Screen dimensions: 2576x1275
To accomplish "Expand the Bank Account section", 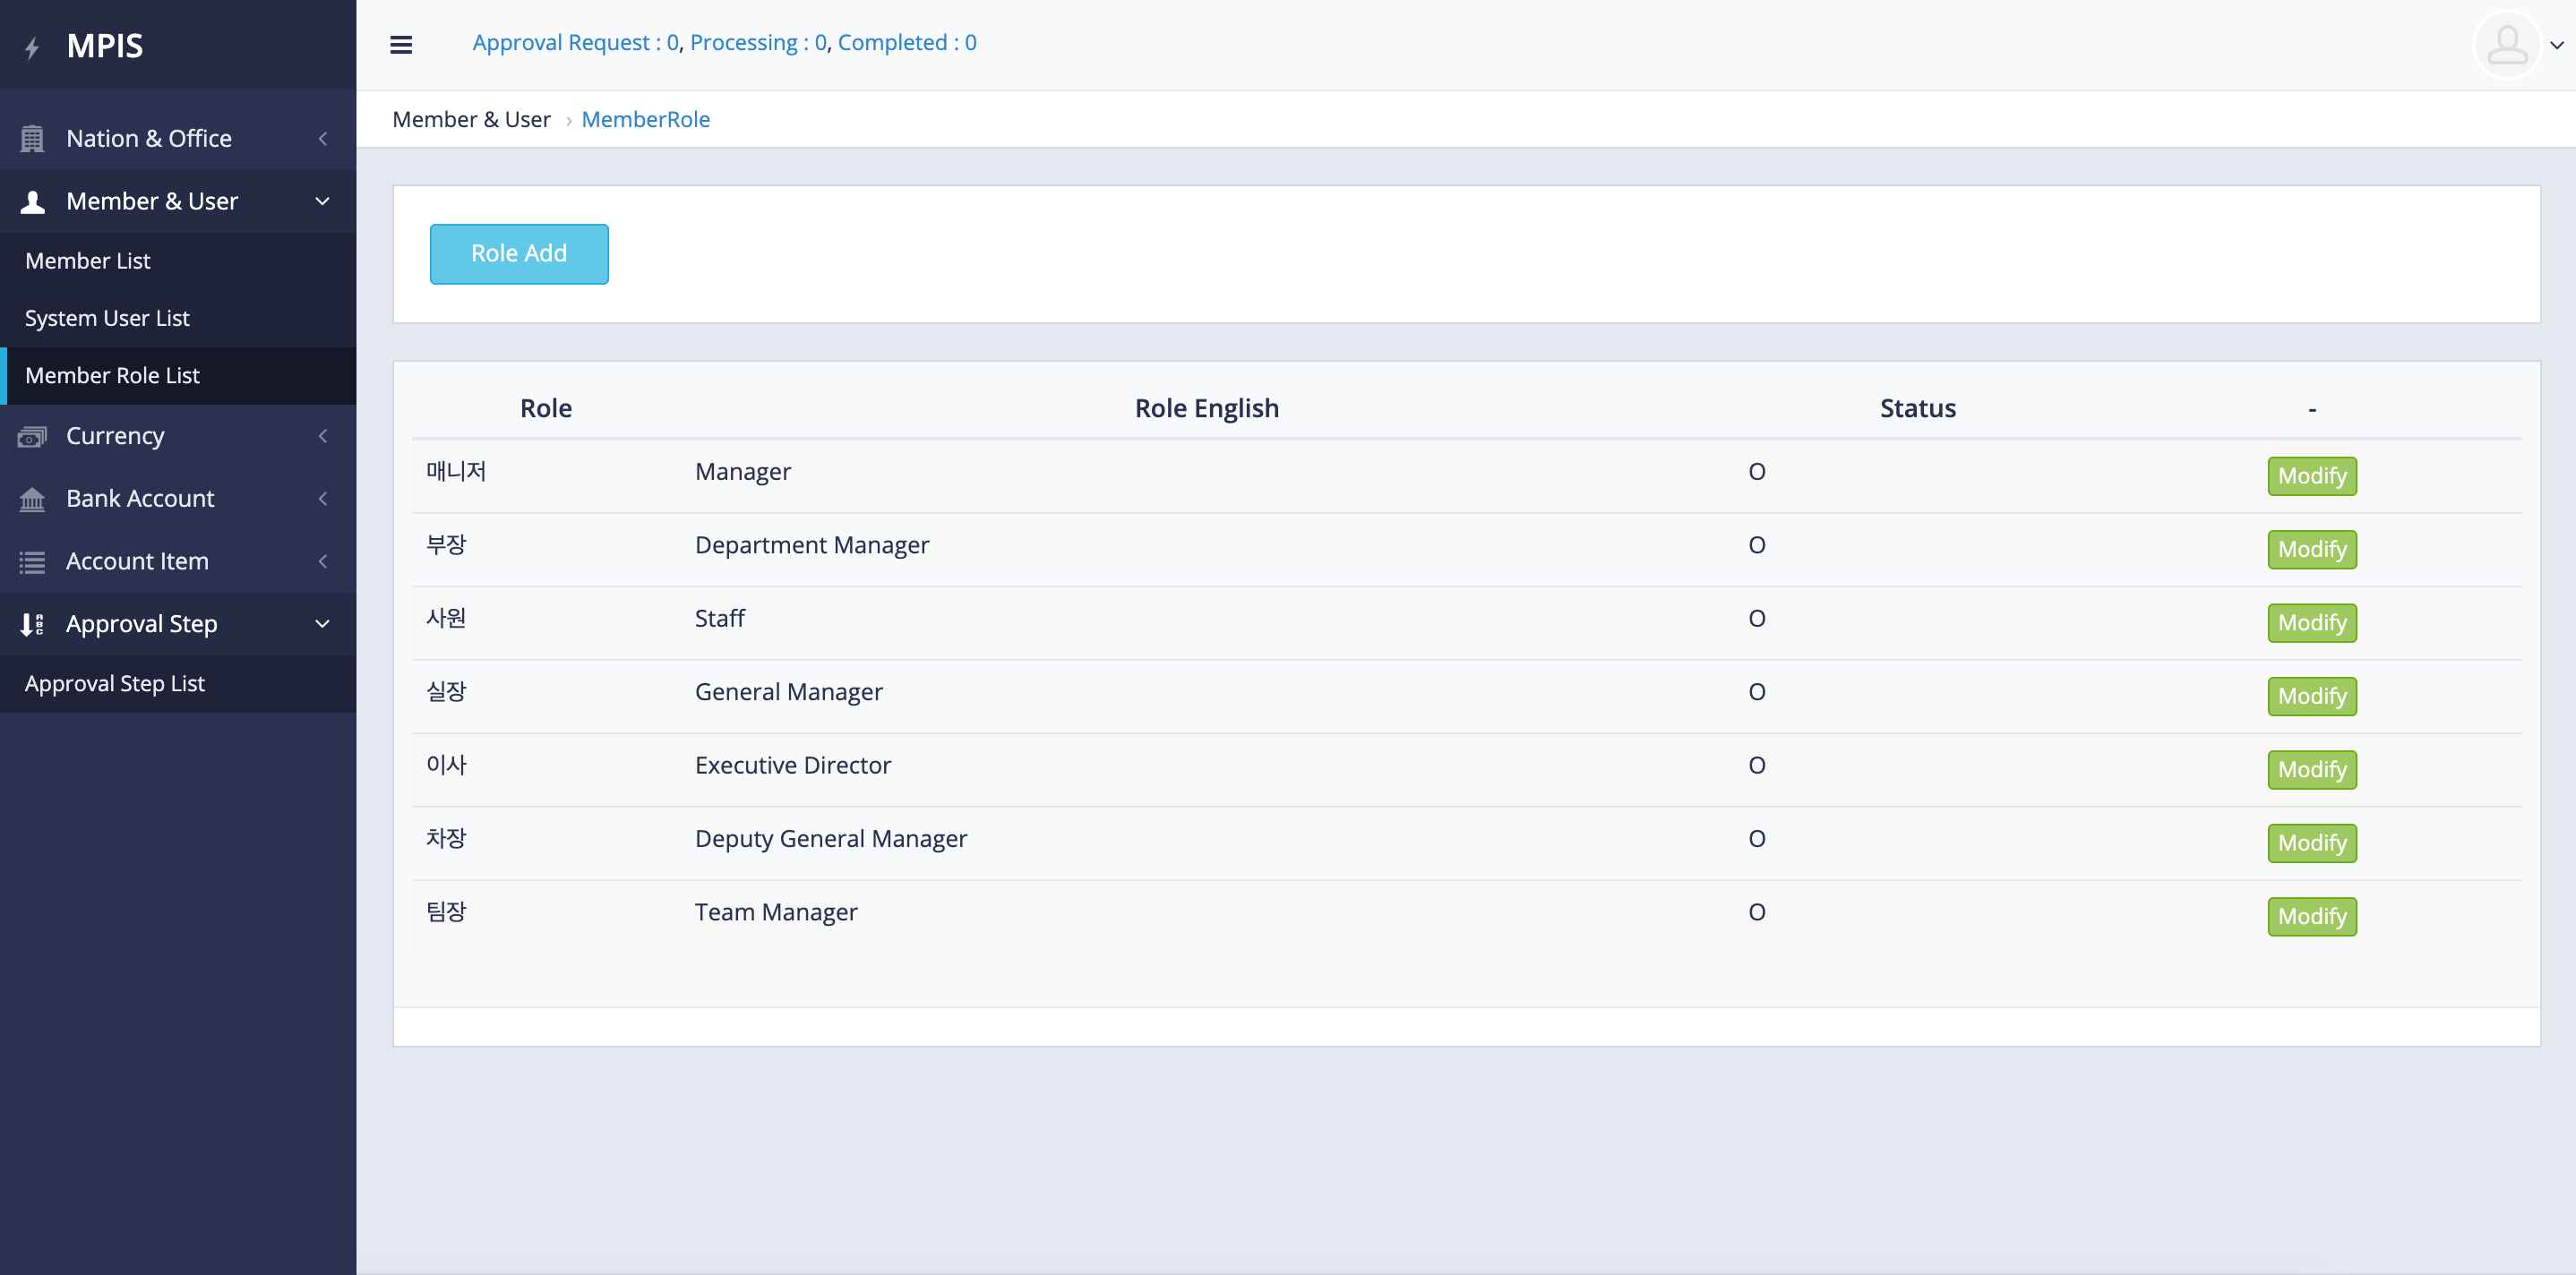I will (x=321, y=498).
